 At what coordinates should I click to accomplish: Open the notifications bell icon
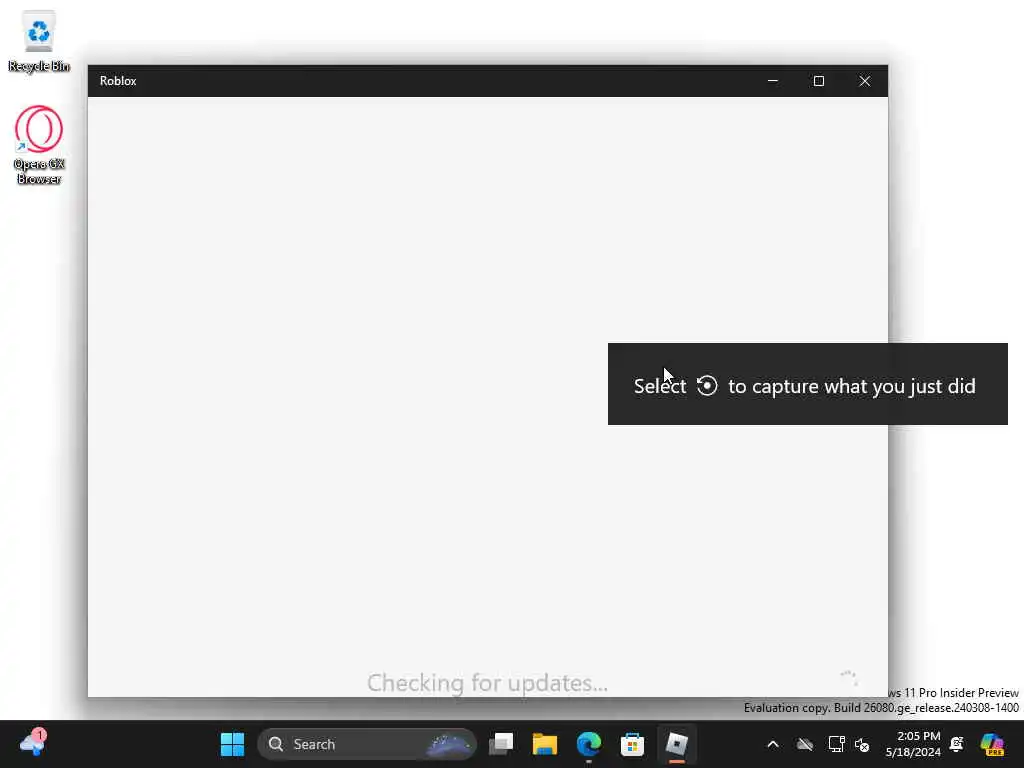tap(957, 744)
